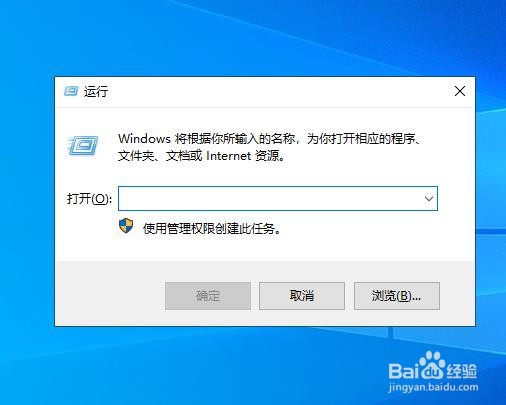
Task: Click the large Run program icon
Action: point(82,145)
